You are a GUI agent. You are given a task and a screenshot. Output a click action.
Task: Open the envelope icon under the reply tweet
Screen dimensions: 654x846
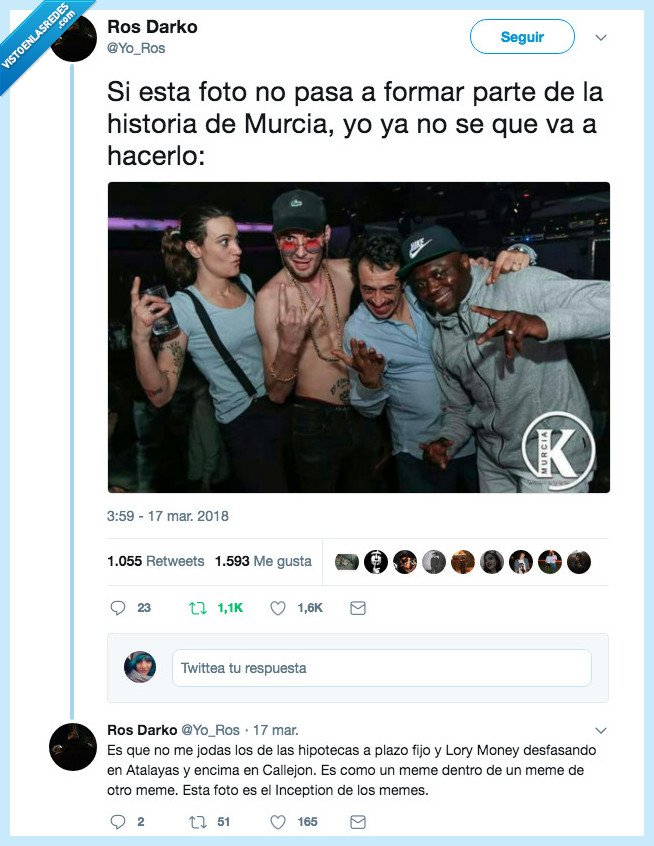click(x=357, y=821)
